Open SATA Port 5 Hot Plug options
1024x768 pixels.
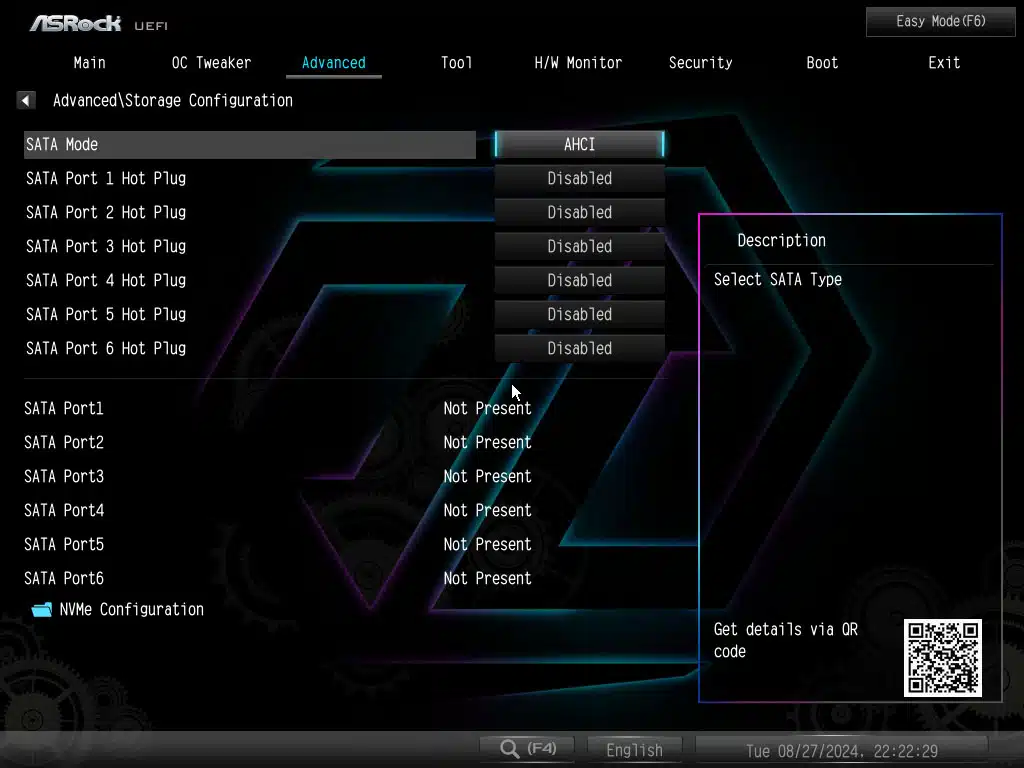point(579,314)
